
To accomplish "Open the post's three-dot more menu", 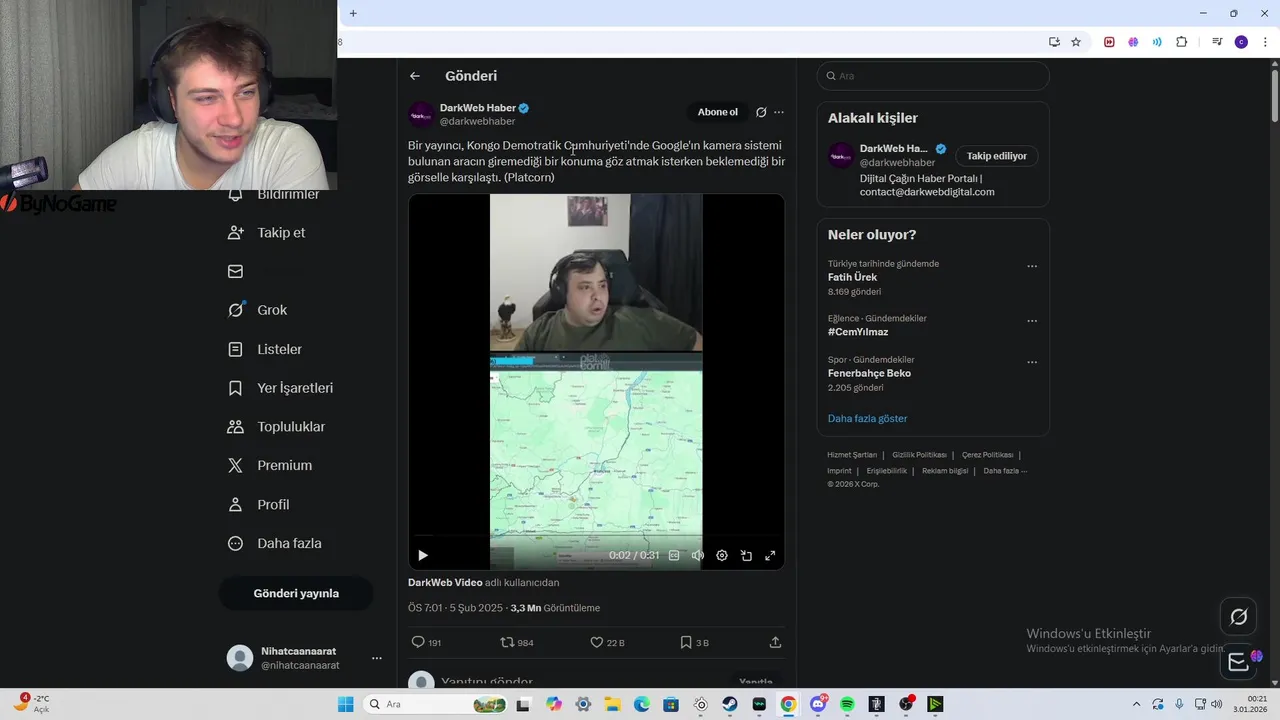I will tap(779, 112).
